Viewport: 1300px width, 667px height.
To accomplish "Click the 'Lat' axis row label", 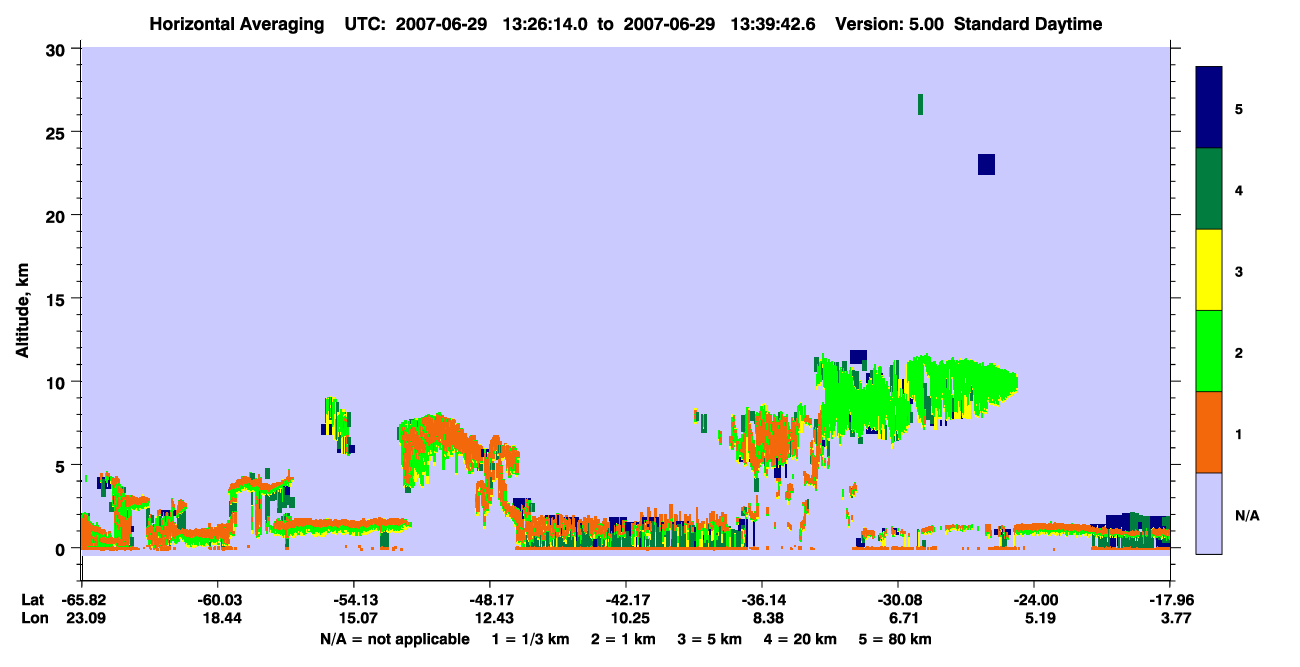I will pyautogui.click(x=32, y=599).
